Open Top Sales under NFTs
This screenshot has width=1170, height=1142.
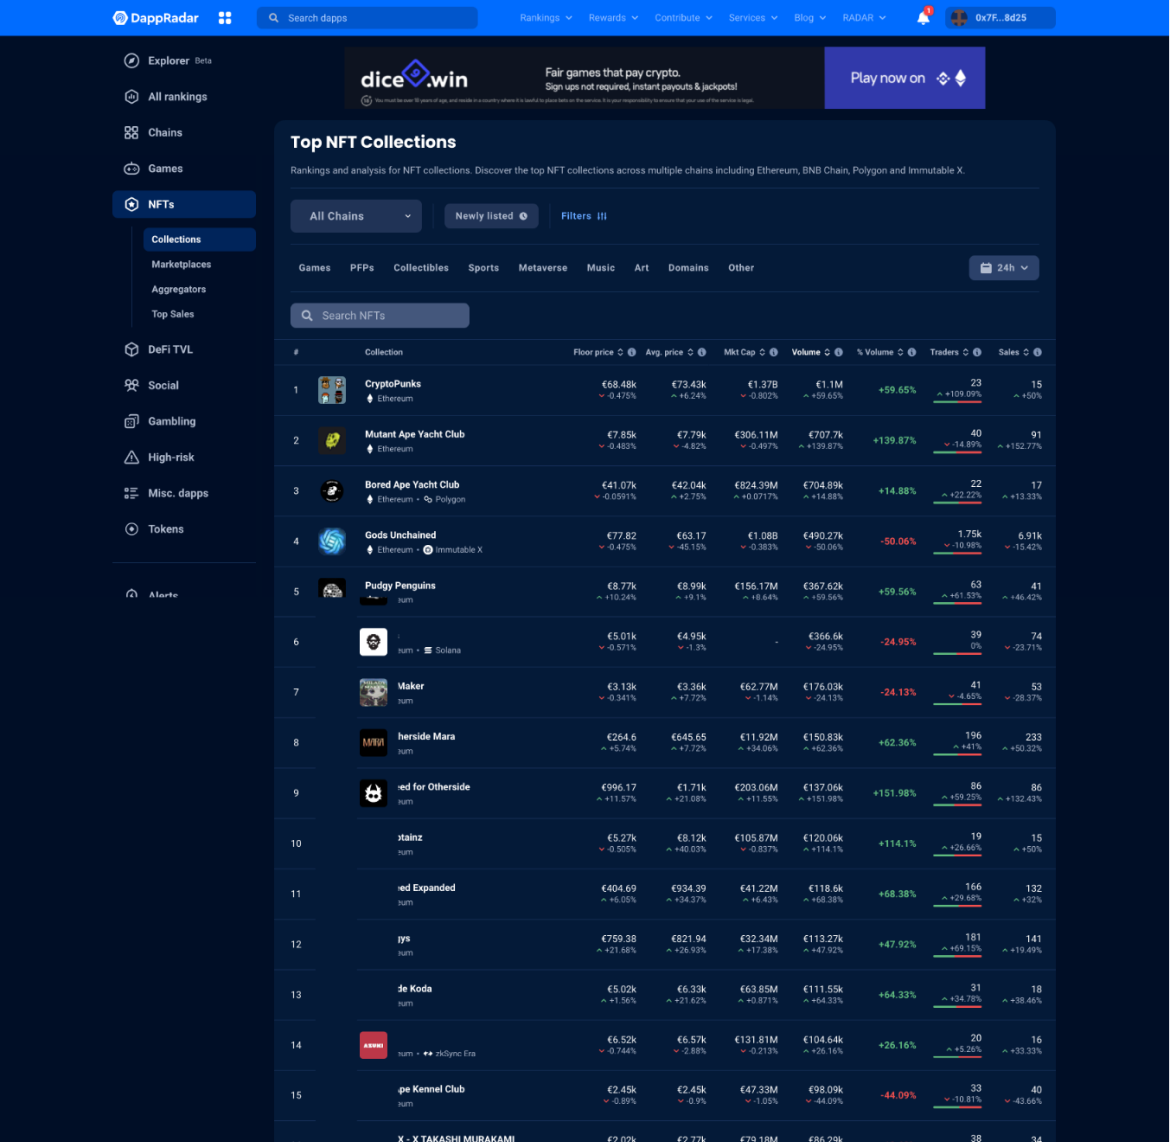point(172,314)
